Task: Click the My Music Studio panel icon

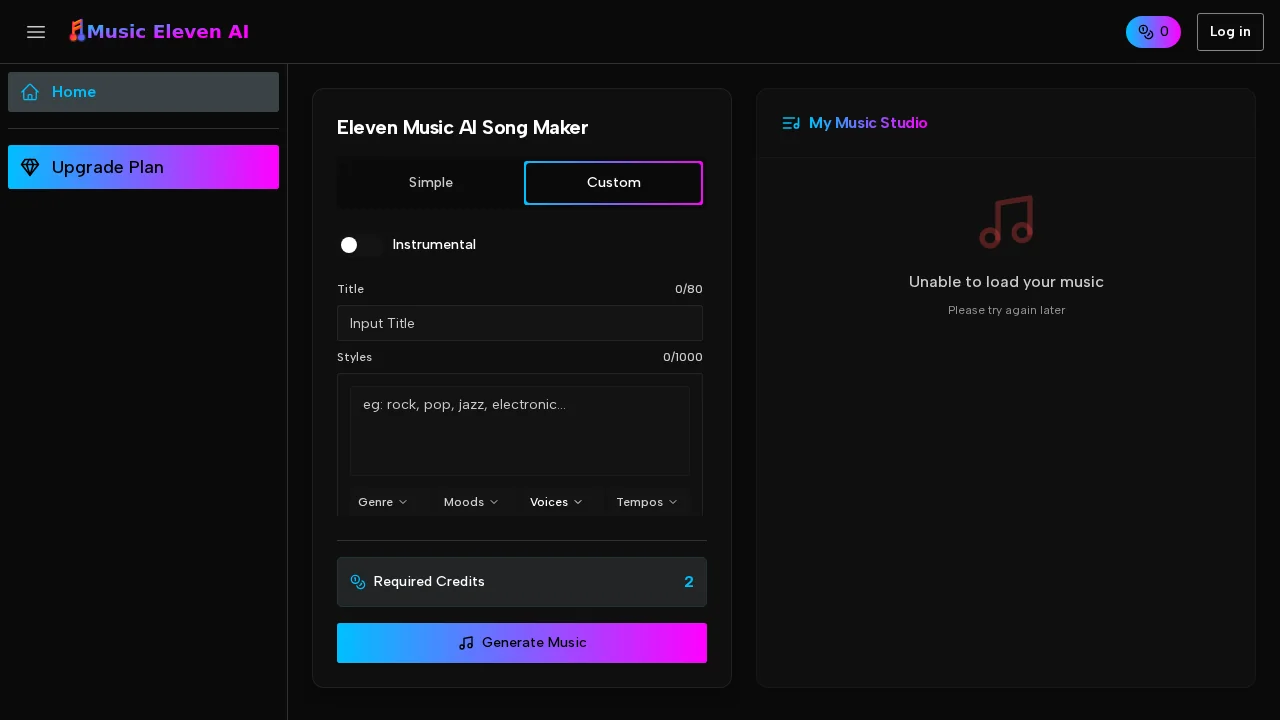Action: pos(791,123)
